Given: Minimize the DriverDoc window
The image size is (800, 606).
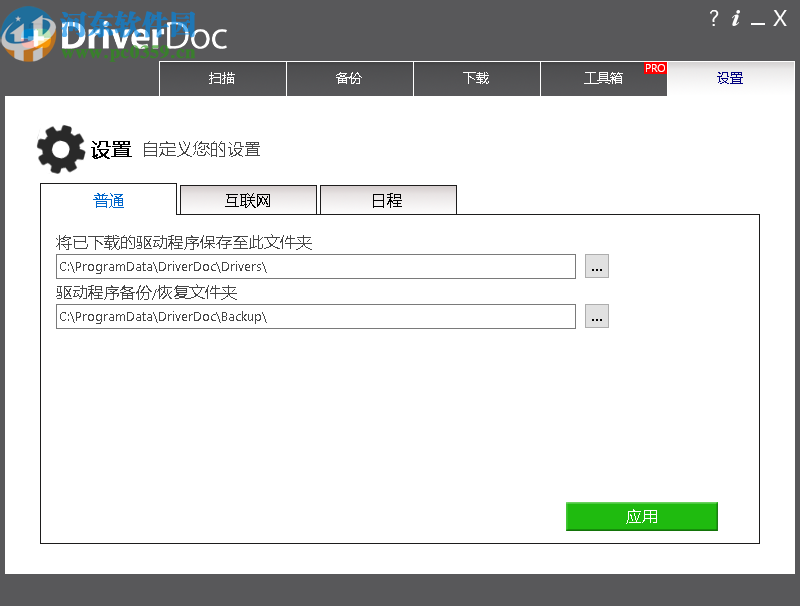Looking at the screenshot, I should tap(758, 18).
